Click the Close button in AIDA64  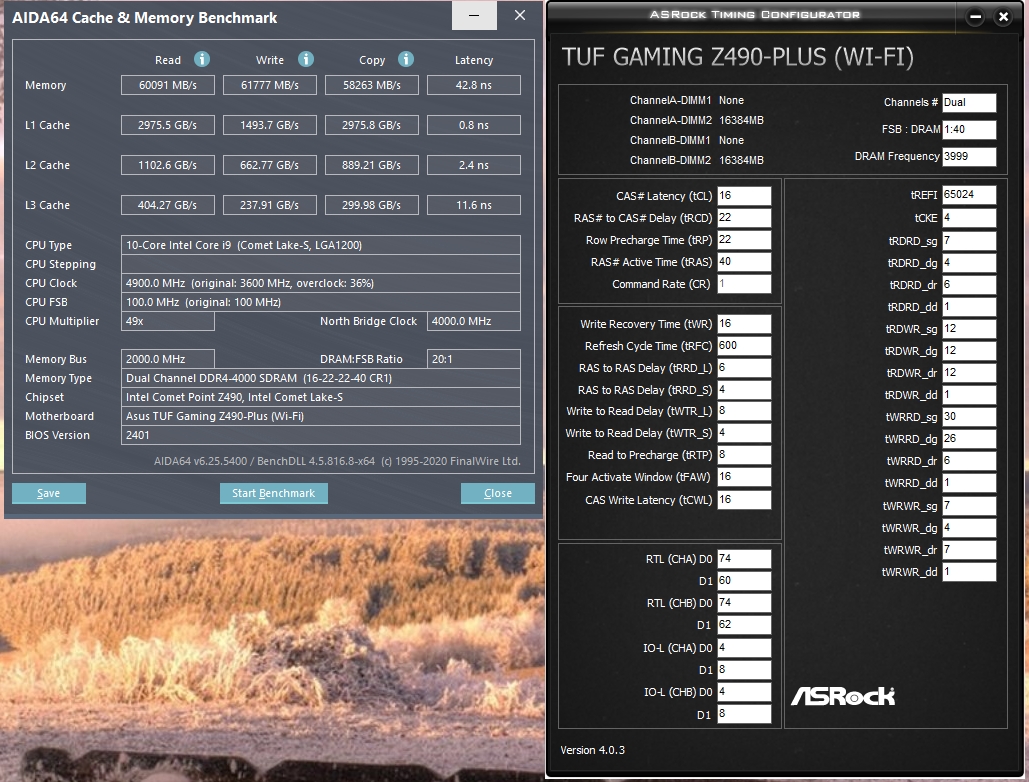click(x=497, y=493)
